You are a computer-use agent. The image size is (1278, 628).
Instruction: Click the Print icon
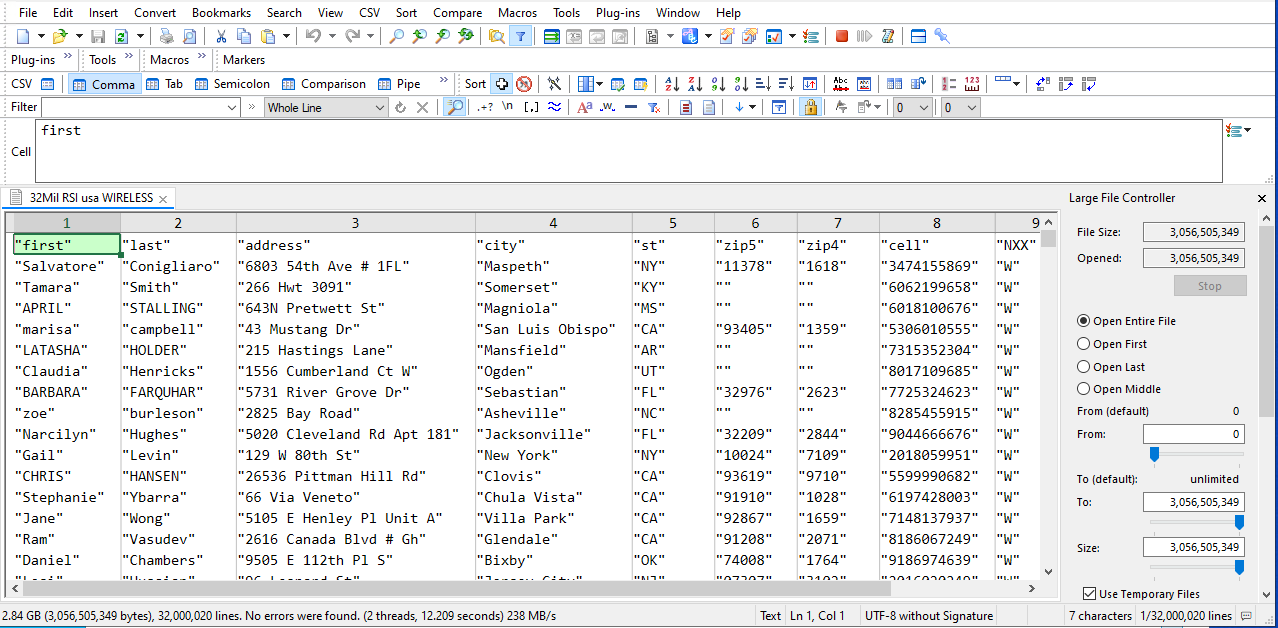(x=166, y=36)
